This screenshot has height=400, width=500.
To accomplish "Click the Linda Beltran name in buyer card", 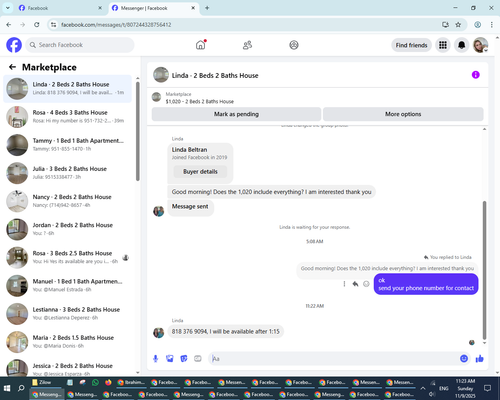I will (x=189, y=150).
